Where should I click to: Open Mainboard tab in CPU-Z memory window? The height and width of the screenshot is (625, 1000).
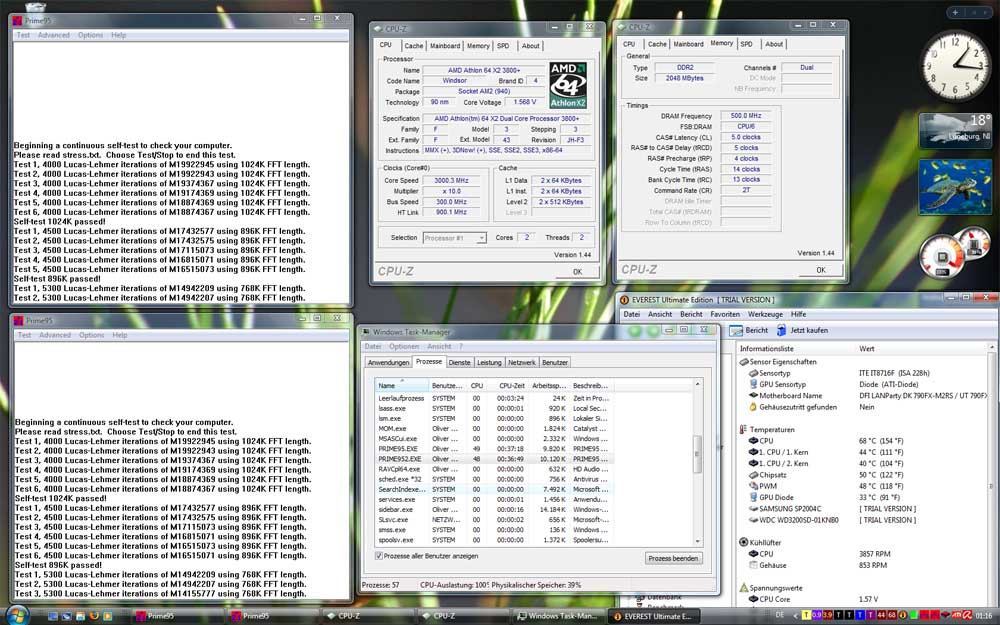688,44
